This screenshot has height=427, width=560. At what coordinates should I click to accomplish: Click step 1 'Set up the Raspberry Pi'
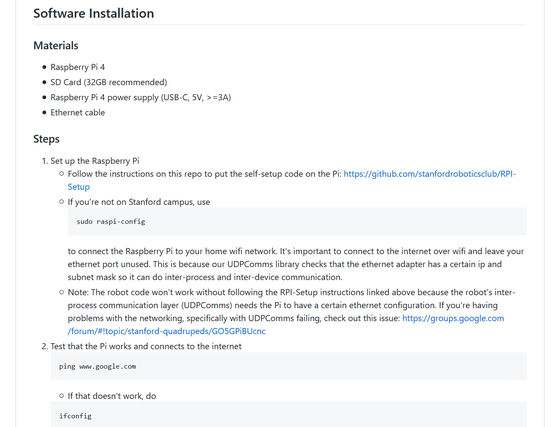tap(95, 161)
